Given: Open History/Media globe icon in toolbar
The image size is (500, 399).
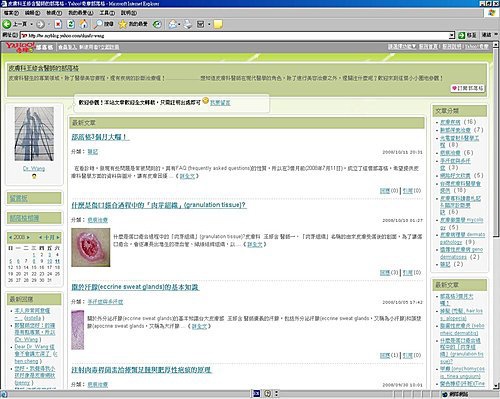Looking at the screenshot, I should point(157,24).
